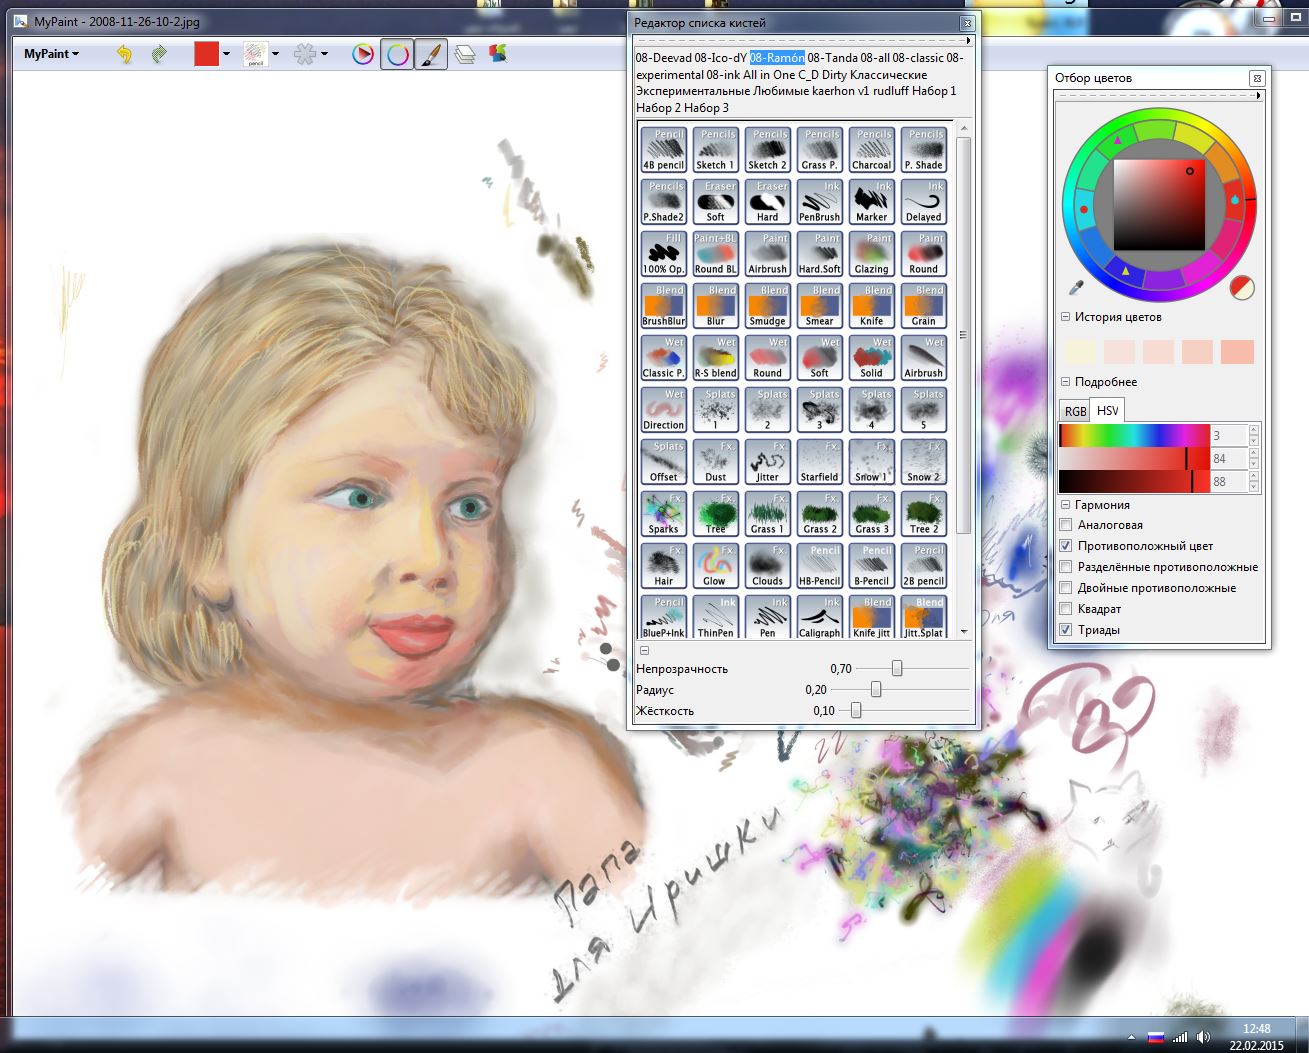Viewport: 1309px width, 1053px height.
Task: Disable the Триады harmony checkbox
Action: click(x=1066, y=630)
